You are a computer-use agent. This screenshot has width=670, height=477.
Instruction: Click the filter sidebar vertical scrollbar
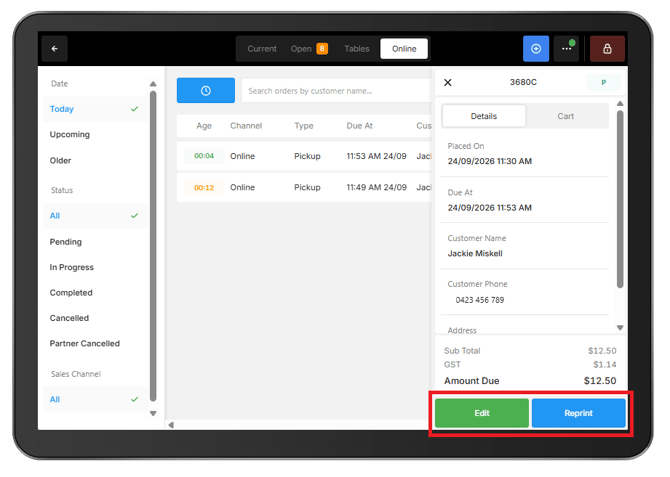pos(153,246)
